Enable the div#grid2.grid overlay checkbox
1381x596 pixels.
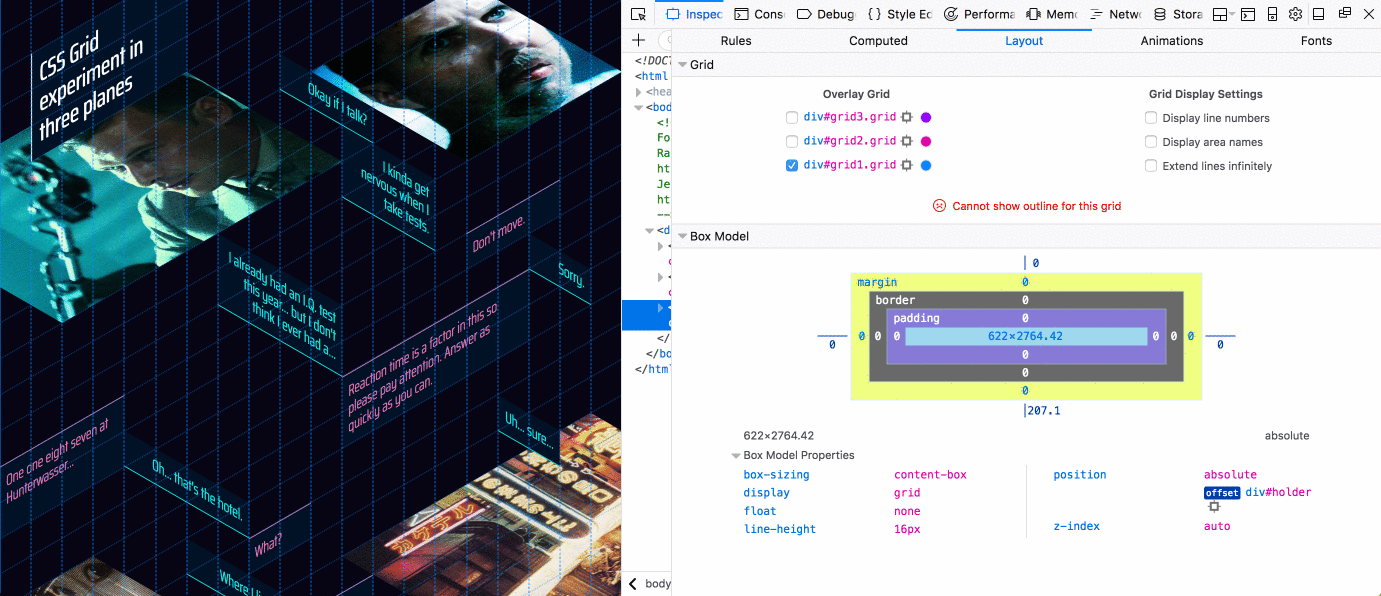click(x=791, y=141)
